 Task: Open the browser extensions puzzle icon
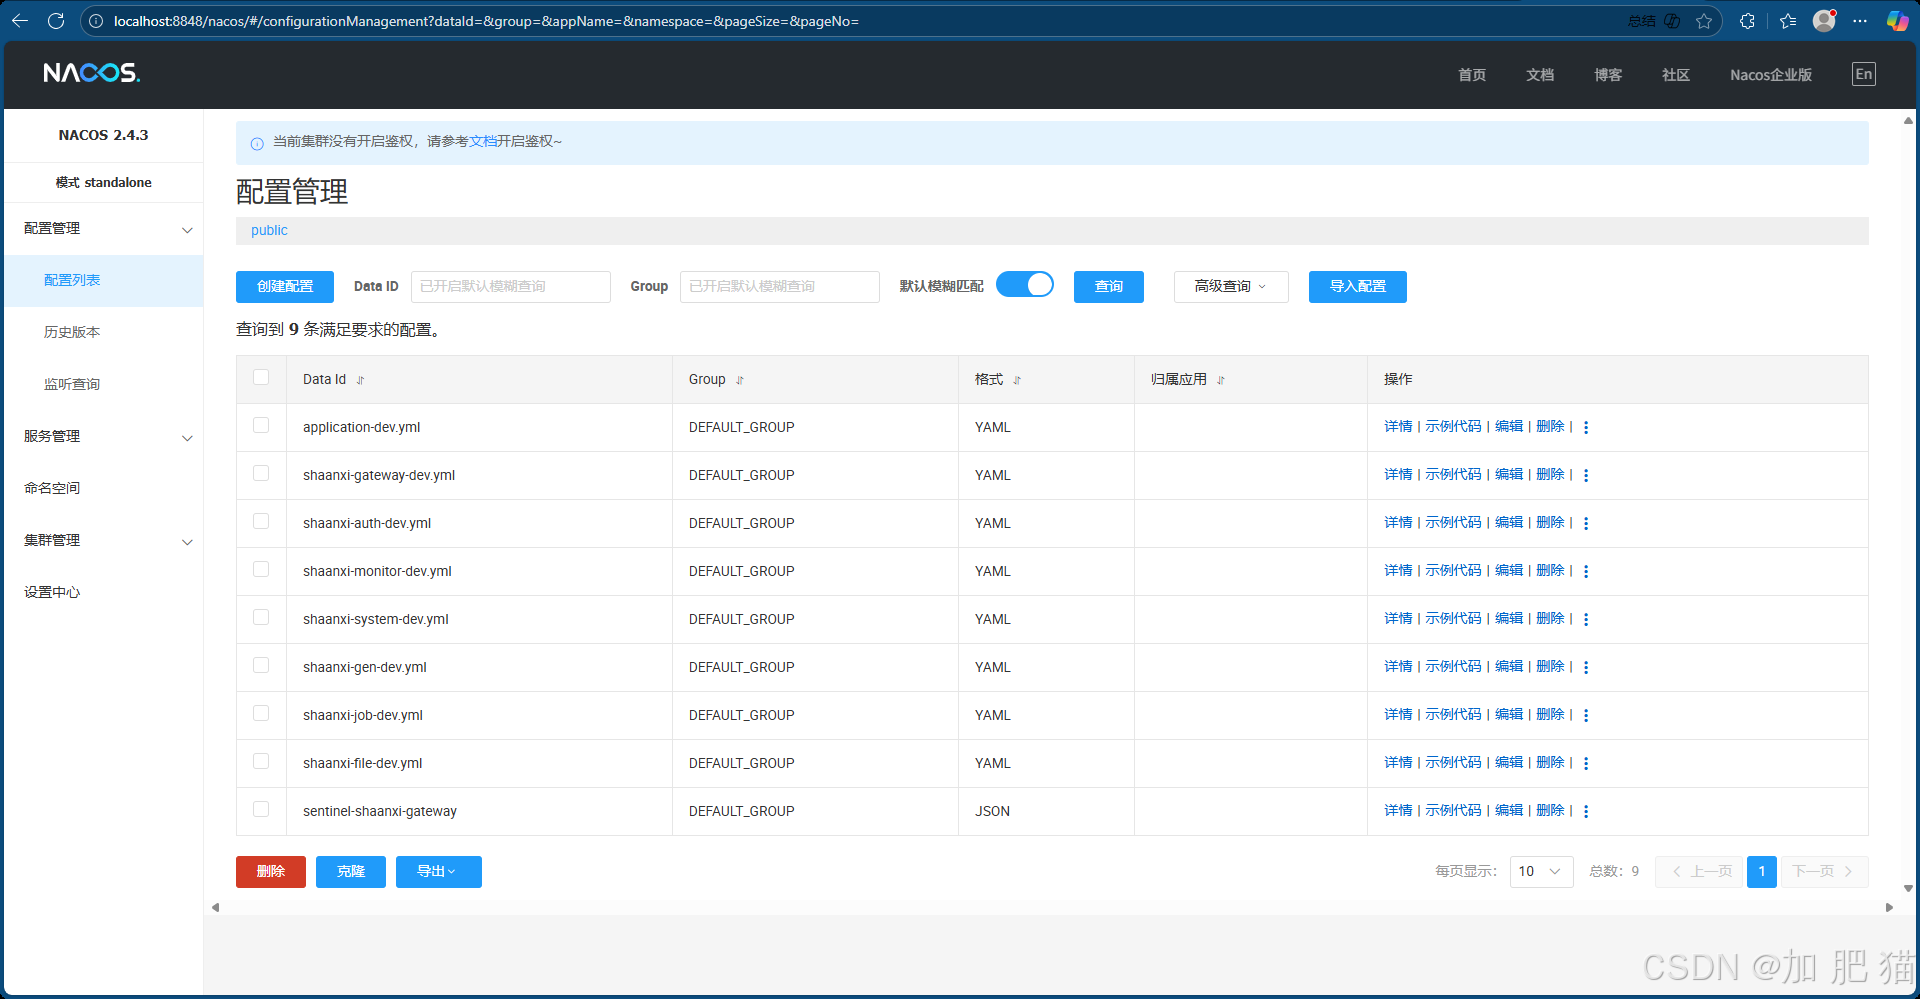click(1747, 21)
